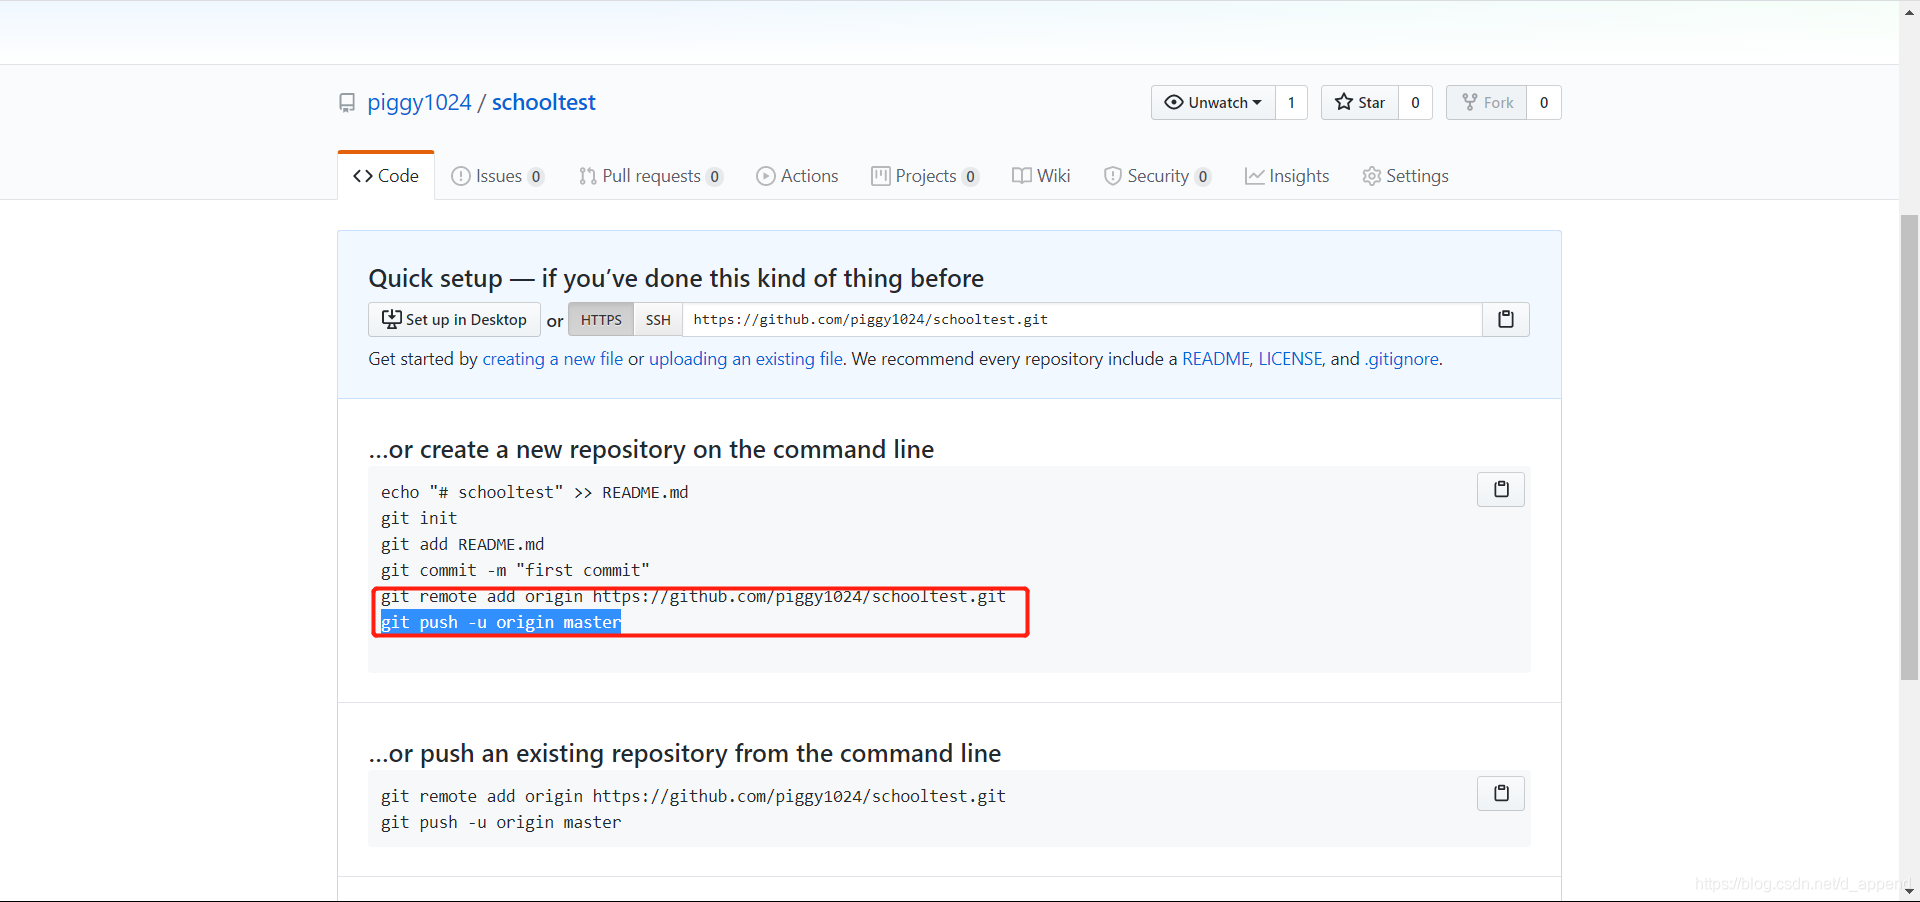The image size is (1920, 902).
Task: Select the HTTPS clone protocol
Action: [601, 320]
